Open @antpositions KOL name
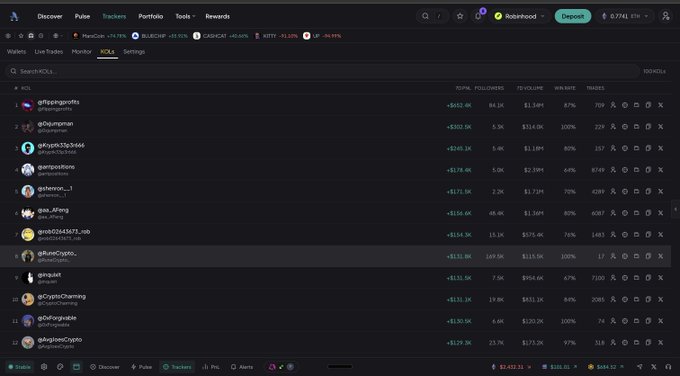Image resolution: width=680 pixels, height=376 pixels. coord(56,167)
